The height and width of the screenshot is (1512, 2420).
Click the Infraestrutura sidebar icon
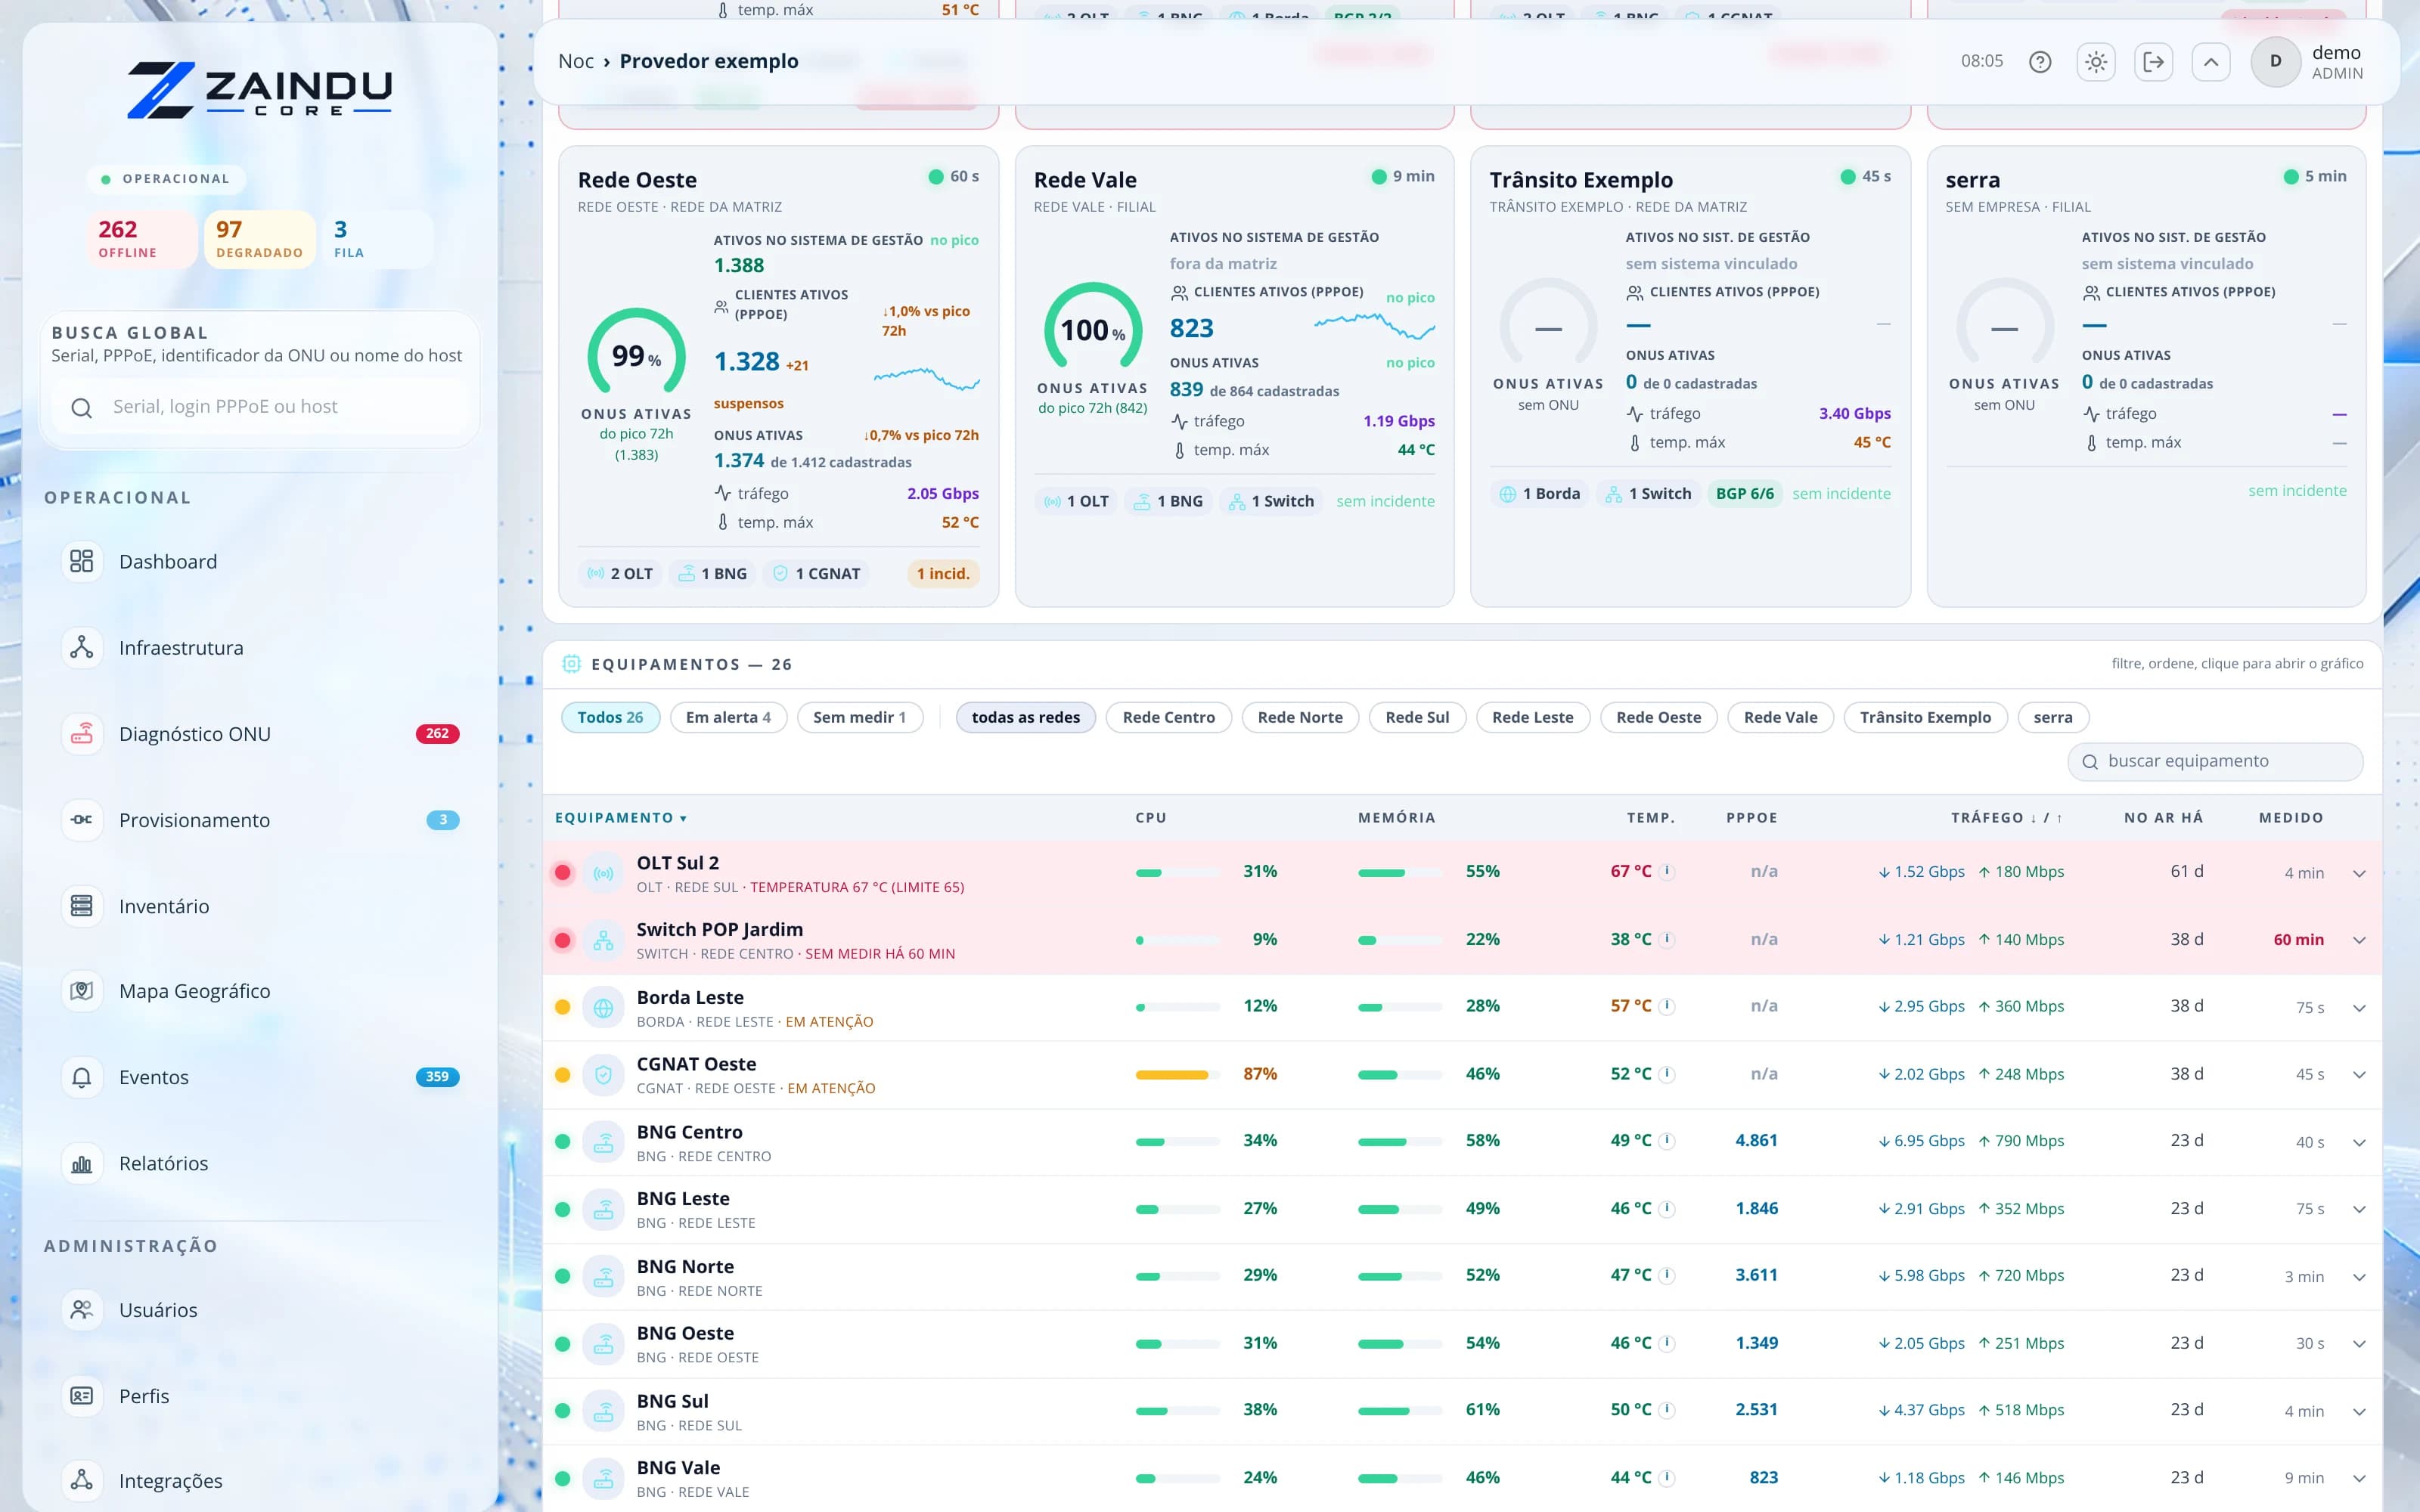coord(82,647)
